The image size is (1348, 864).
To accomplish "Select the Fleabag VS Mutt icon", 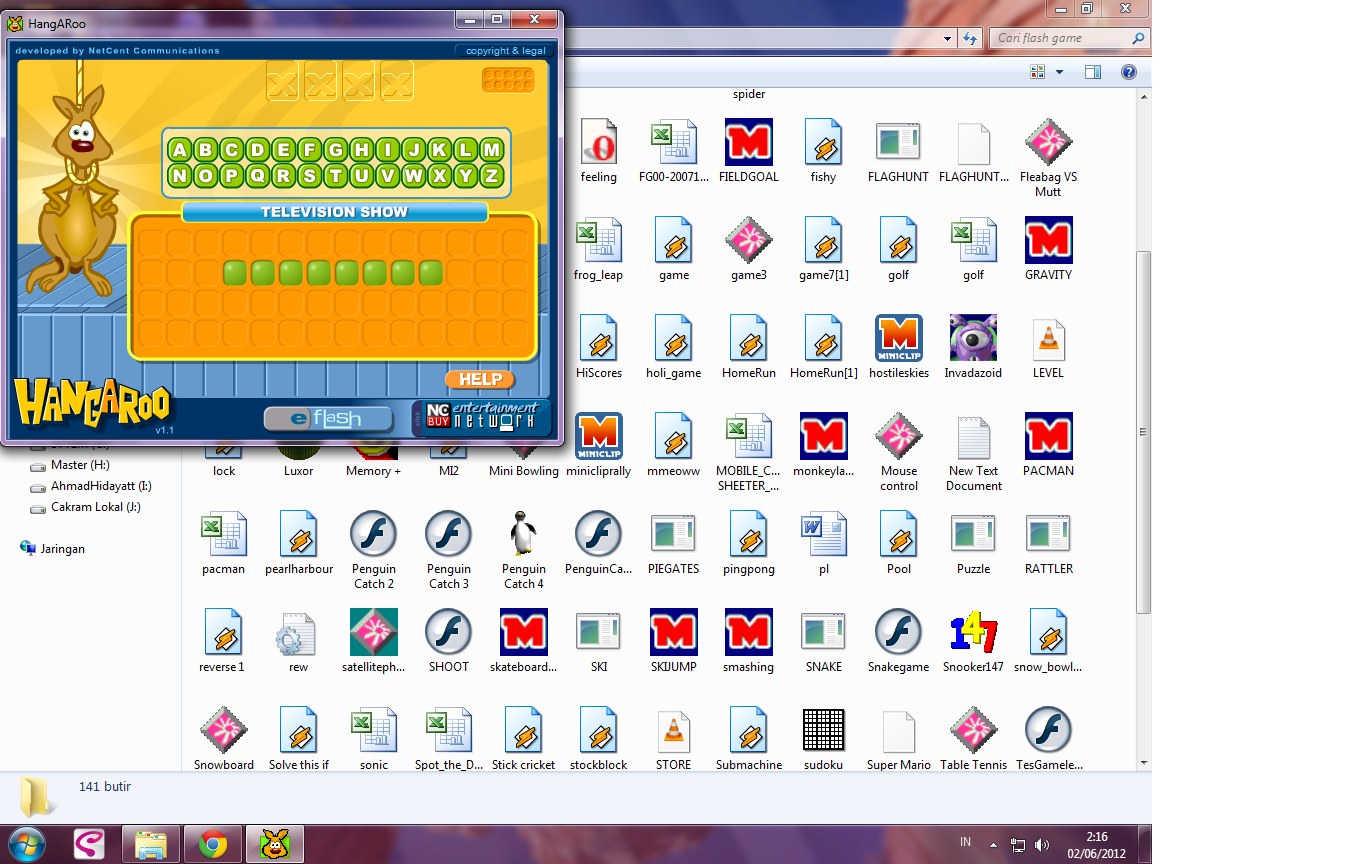I will [1048, 158].
